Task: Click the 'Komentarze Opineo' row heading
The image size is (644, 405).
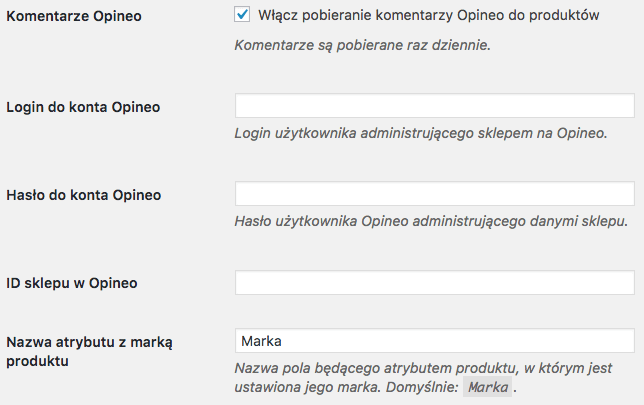Action: tap(73, 17)
